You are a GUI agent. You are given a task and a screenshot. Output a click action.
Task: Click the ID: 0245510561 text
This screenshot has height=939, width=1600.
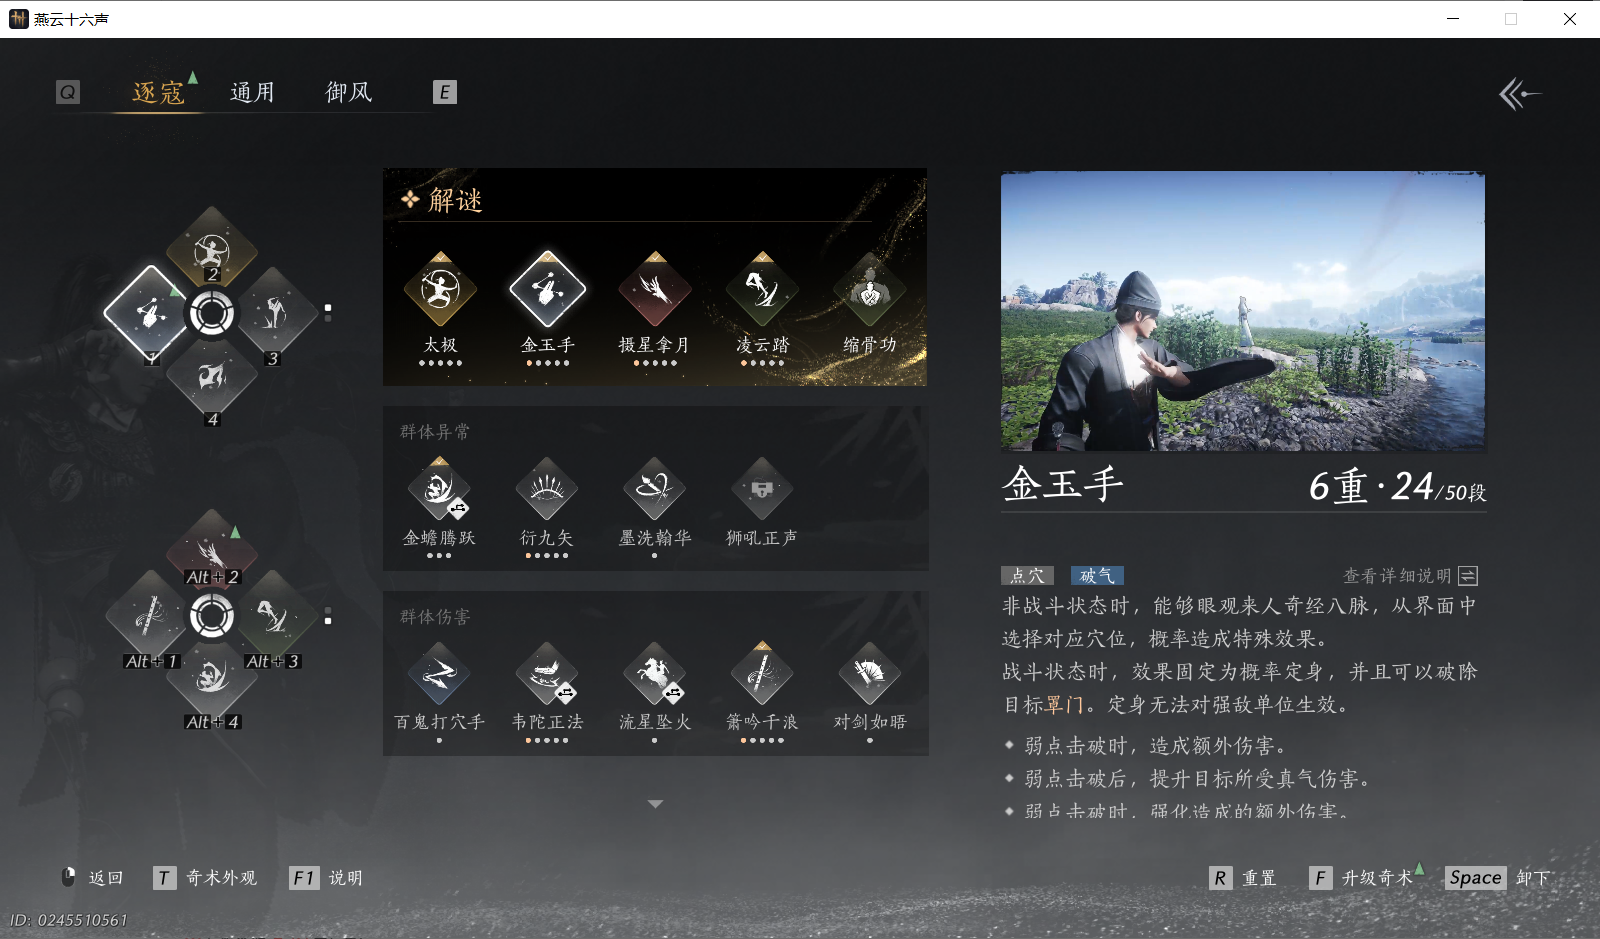[69, 920]
